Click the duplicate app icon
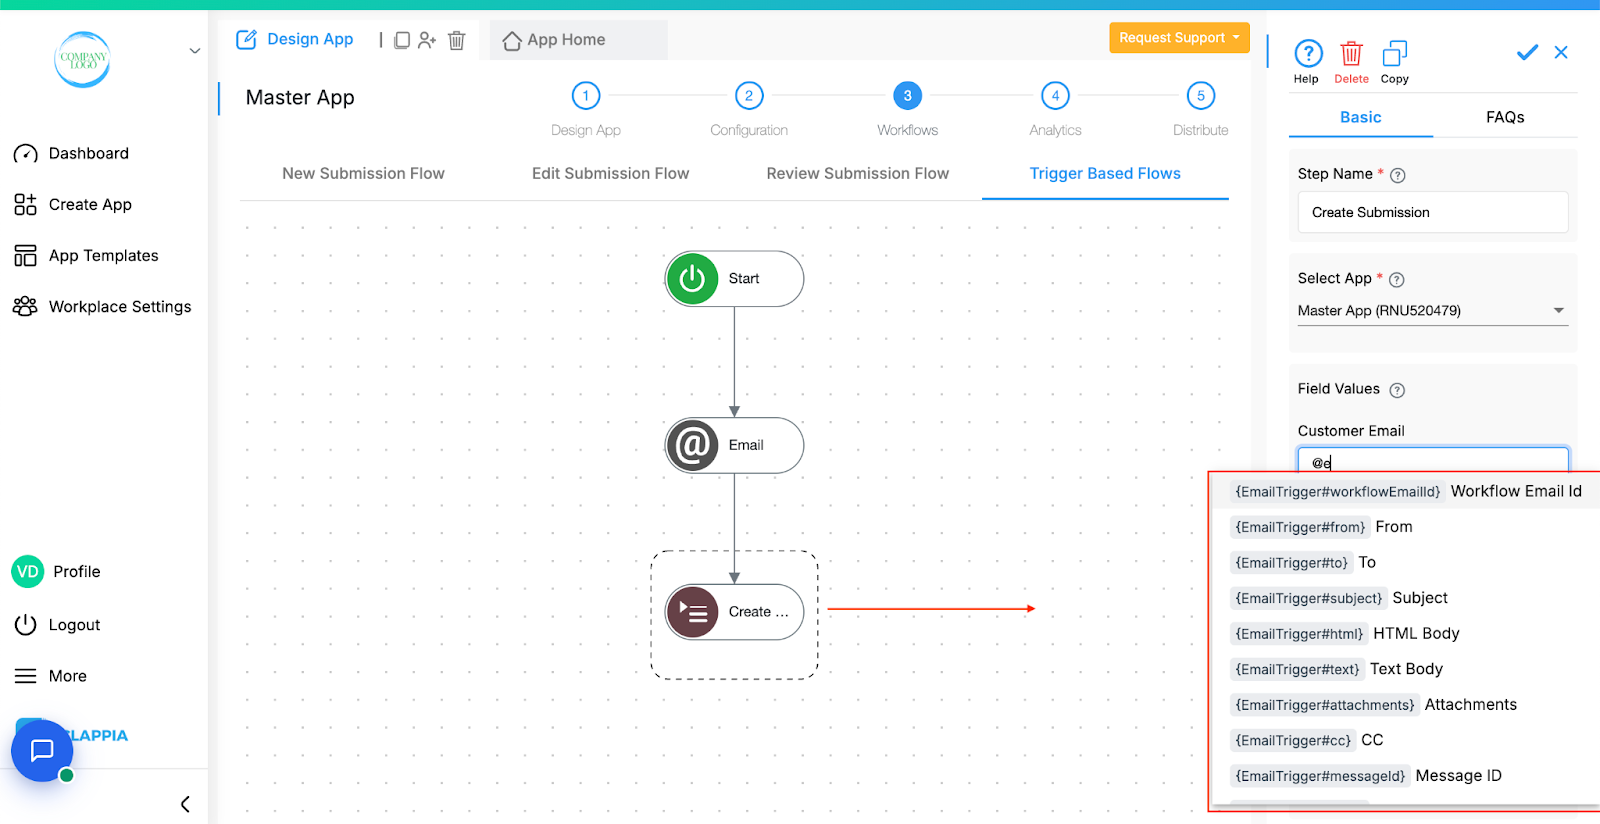Viewport: 1600px width, 824px height. click(401, 40)
